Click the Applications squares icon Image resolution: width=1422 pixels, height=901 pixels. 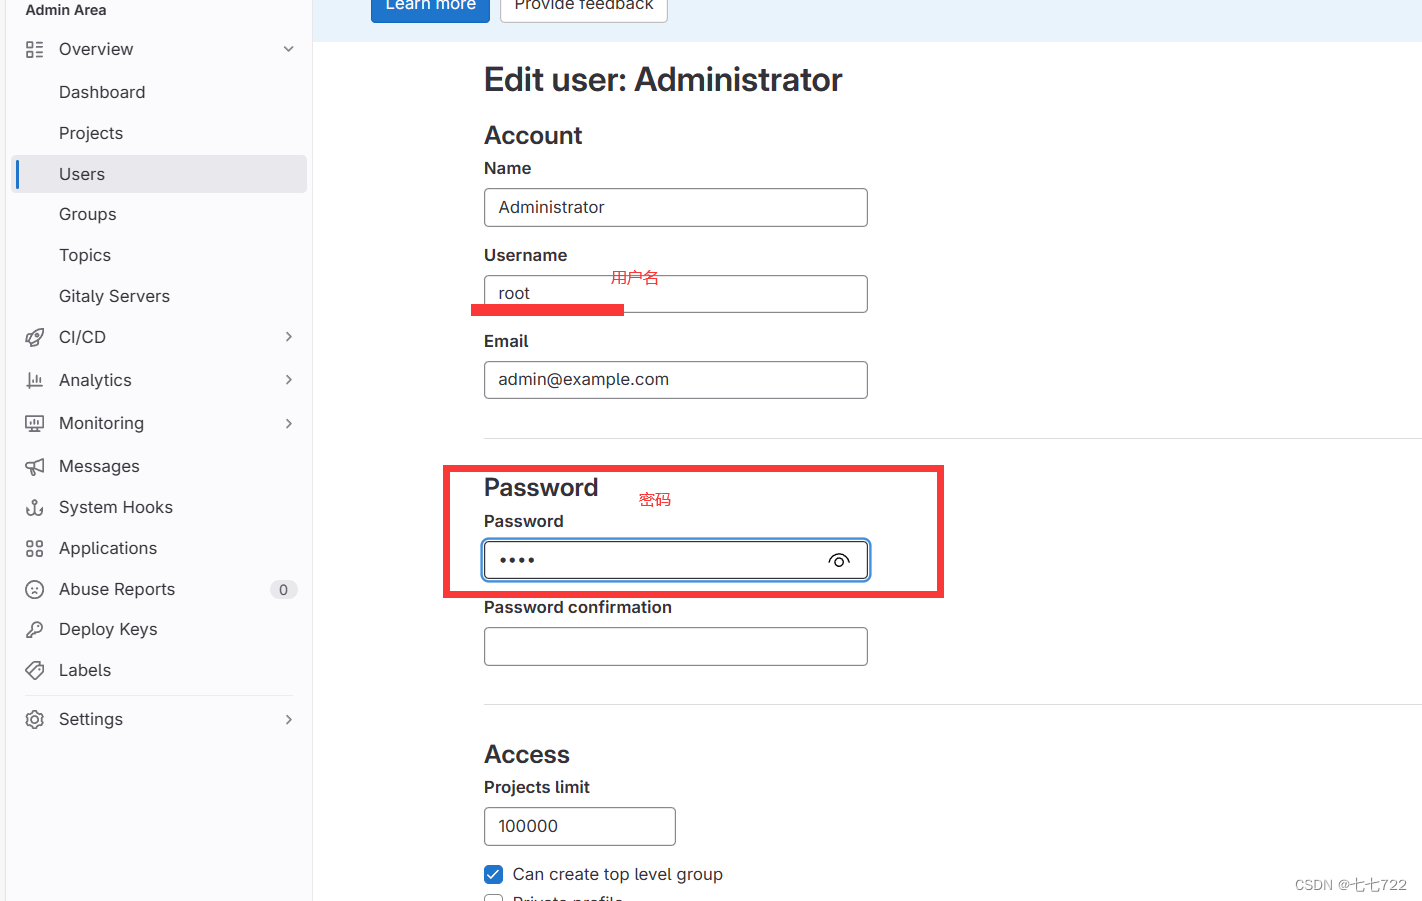(35, 548)
